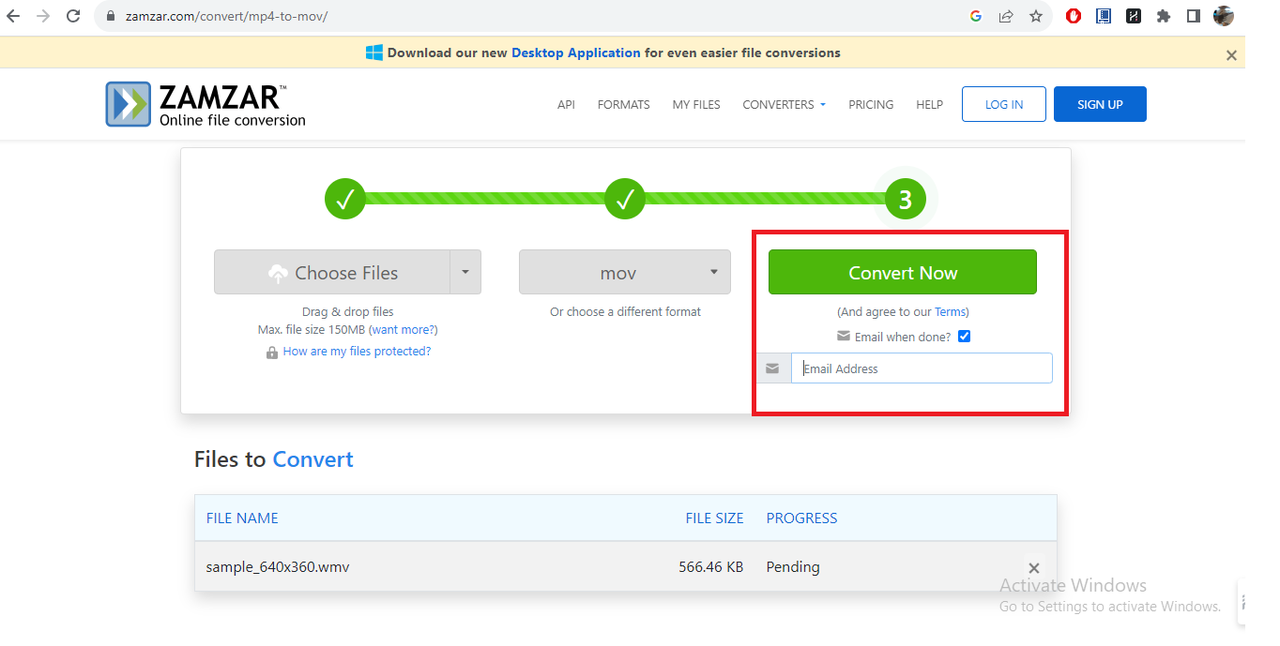Open the blue bookmark extension icon

[1104, 16]
